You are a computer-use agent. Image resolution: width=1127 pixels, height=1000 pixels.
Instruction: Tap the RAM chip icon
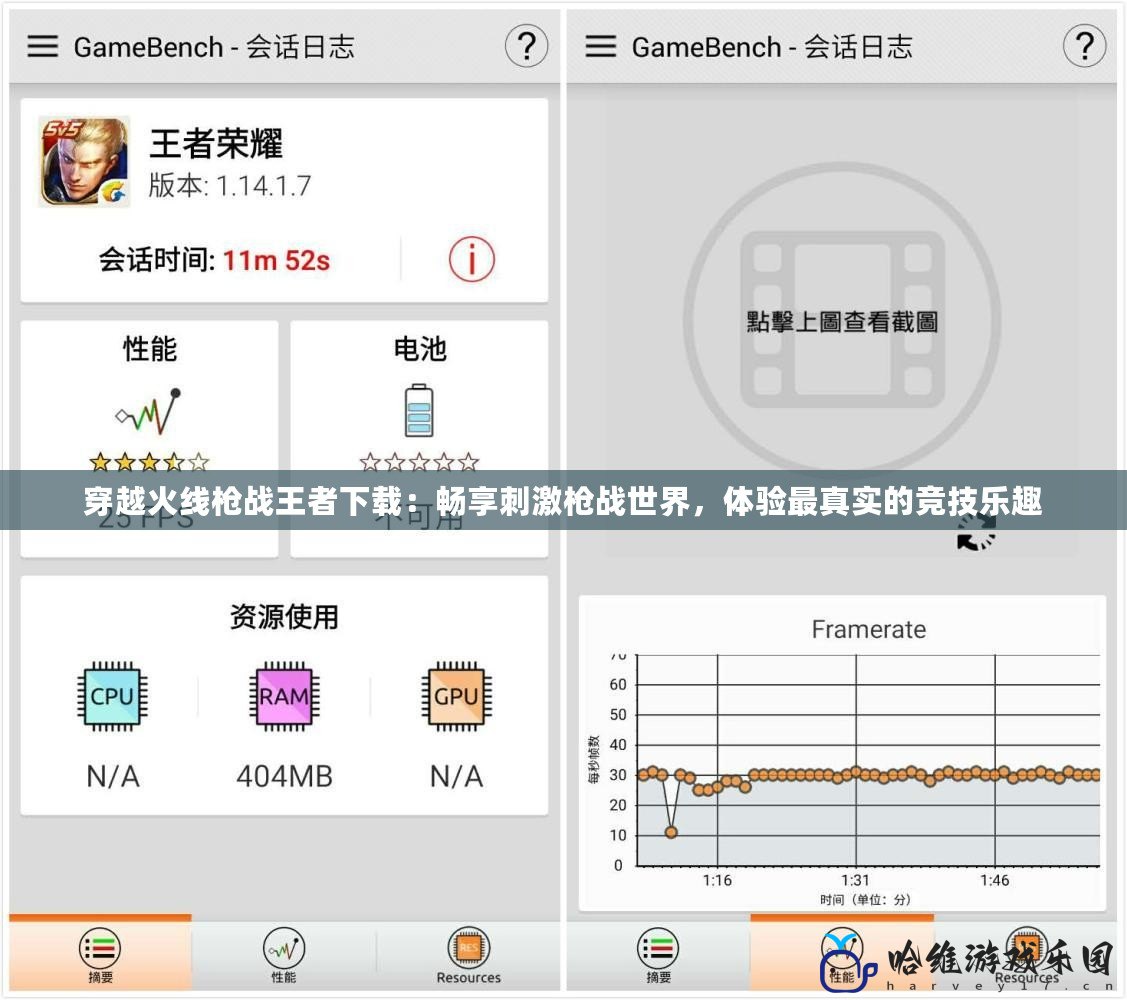(x=284, y=696)
